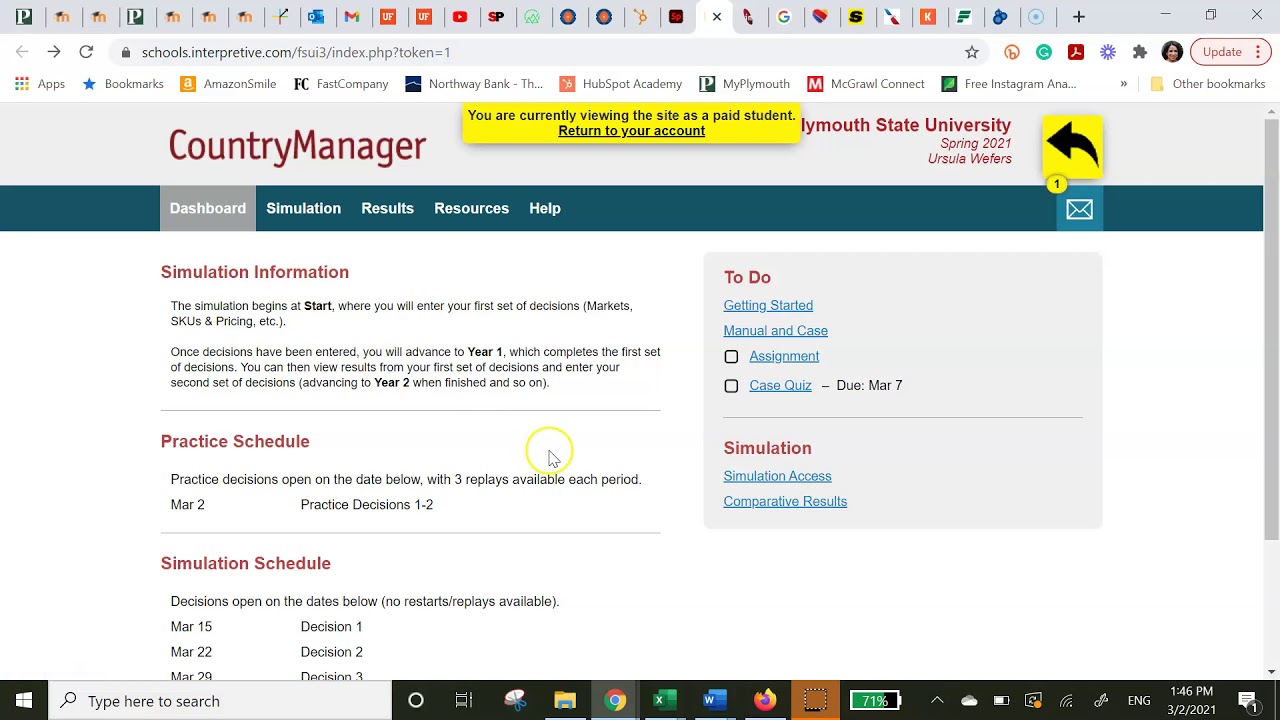Click the address bar URL field
This screenshot has width=1280, height=720.
[x=550, y=52]
